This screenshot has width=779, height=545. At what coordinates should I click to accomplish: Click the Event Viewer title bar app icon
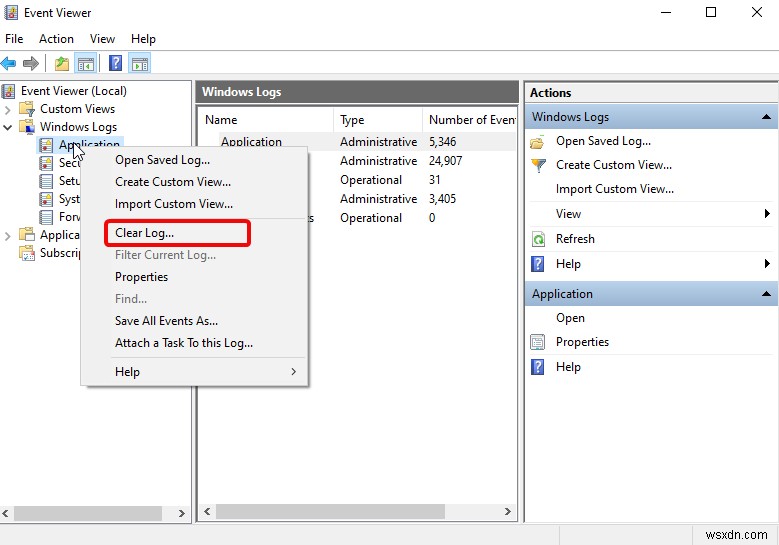(x=11, y=12)
